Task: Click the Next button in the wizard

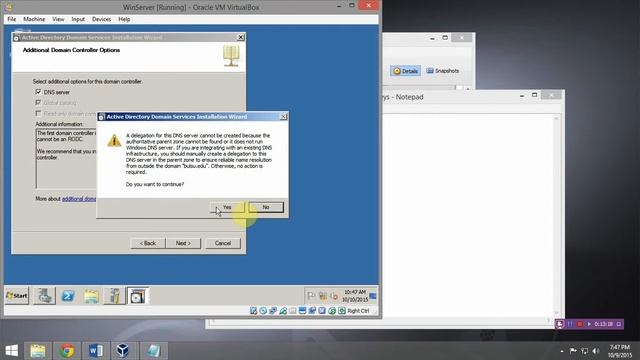Action: point(183,243)
